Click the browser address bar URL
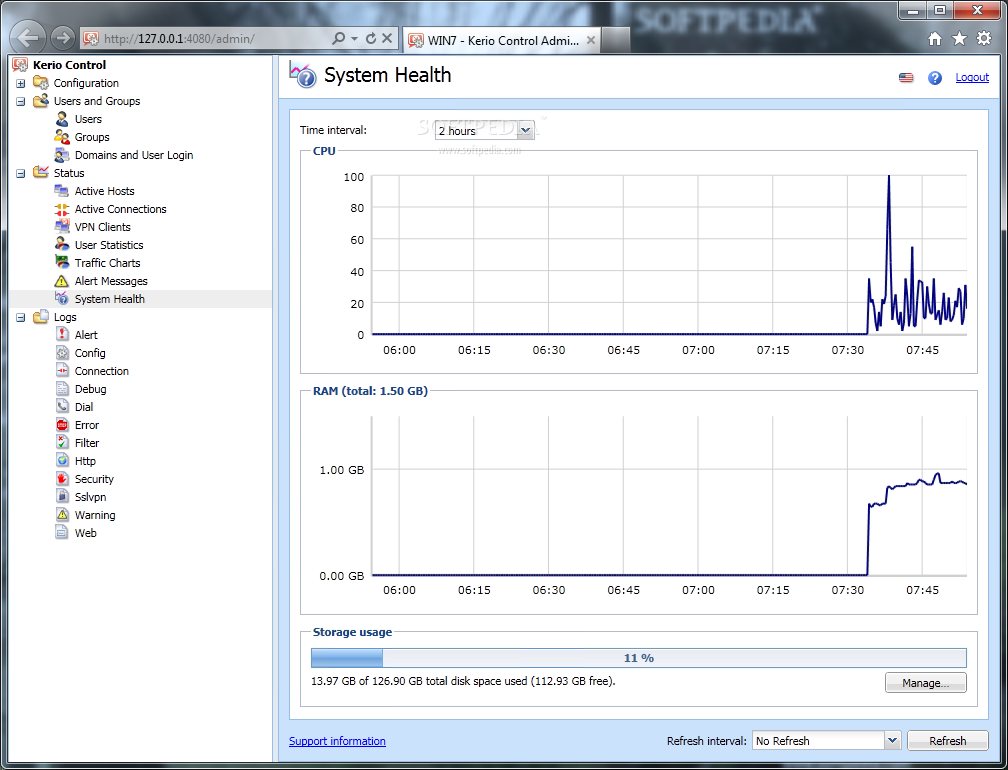Screen dimensions: 1008x770 [x=179, y=39]
